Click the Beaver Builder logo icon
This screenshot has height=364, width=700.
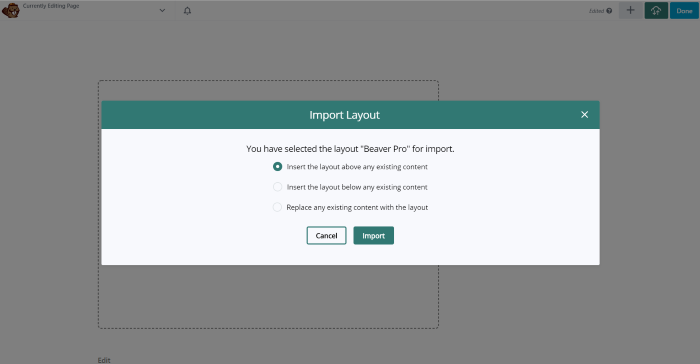[10, 10]
